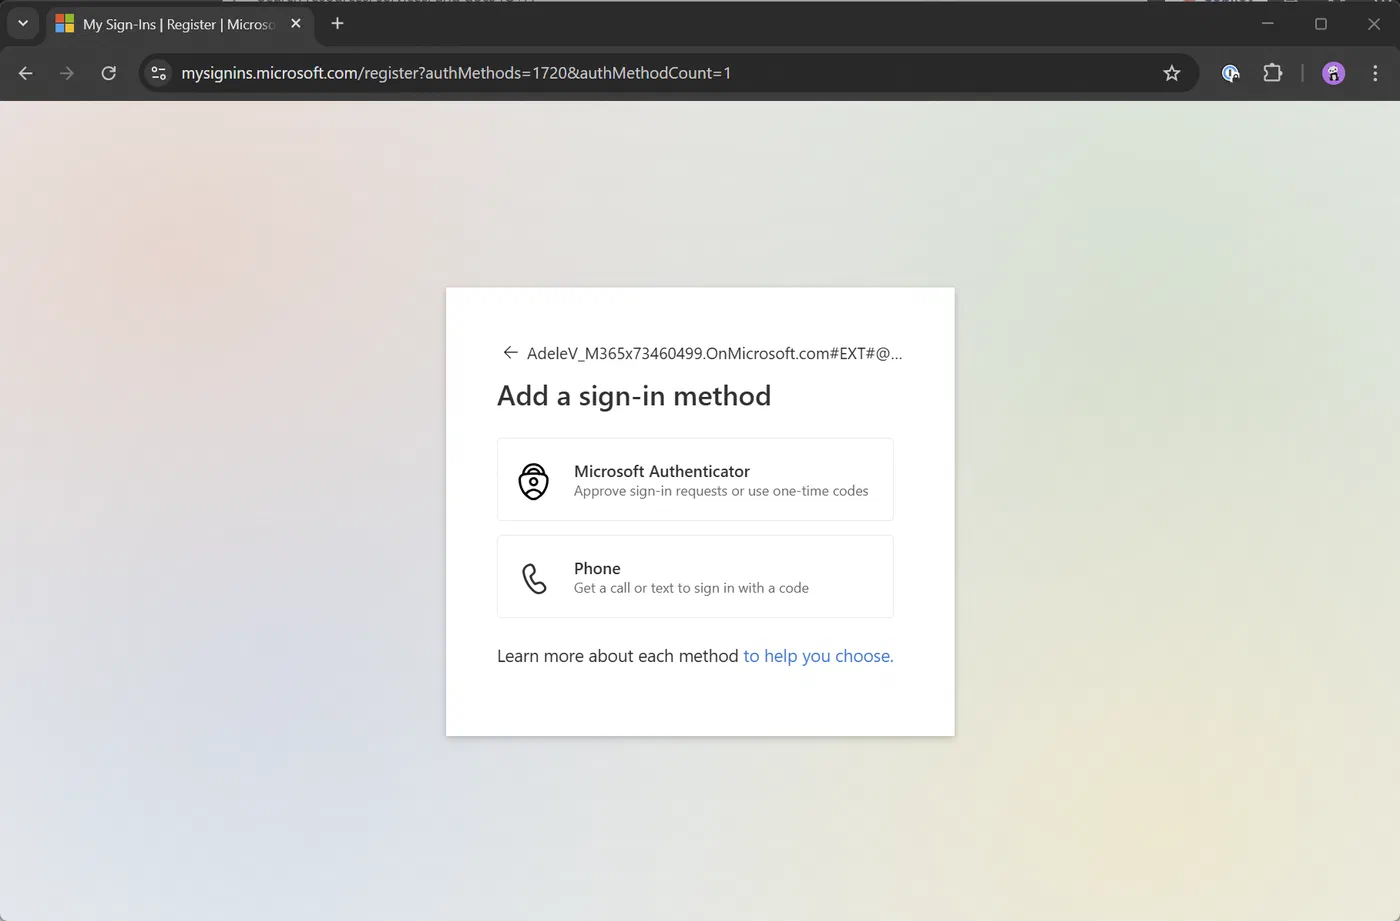This screenshot has width=1400, height=921.
Task: Choose Phone sign-in method
Action: coord(695,577)
